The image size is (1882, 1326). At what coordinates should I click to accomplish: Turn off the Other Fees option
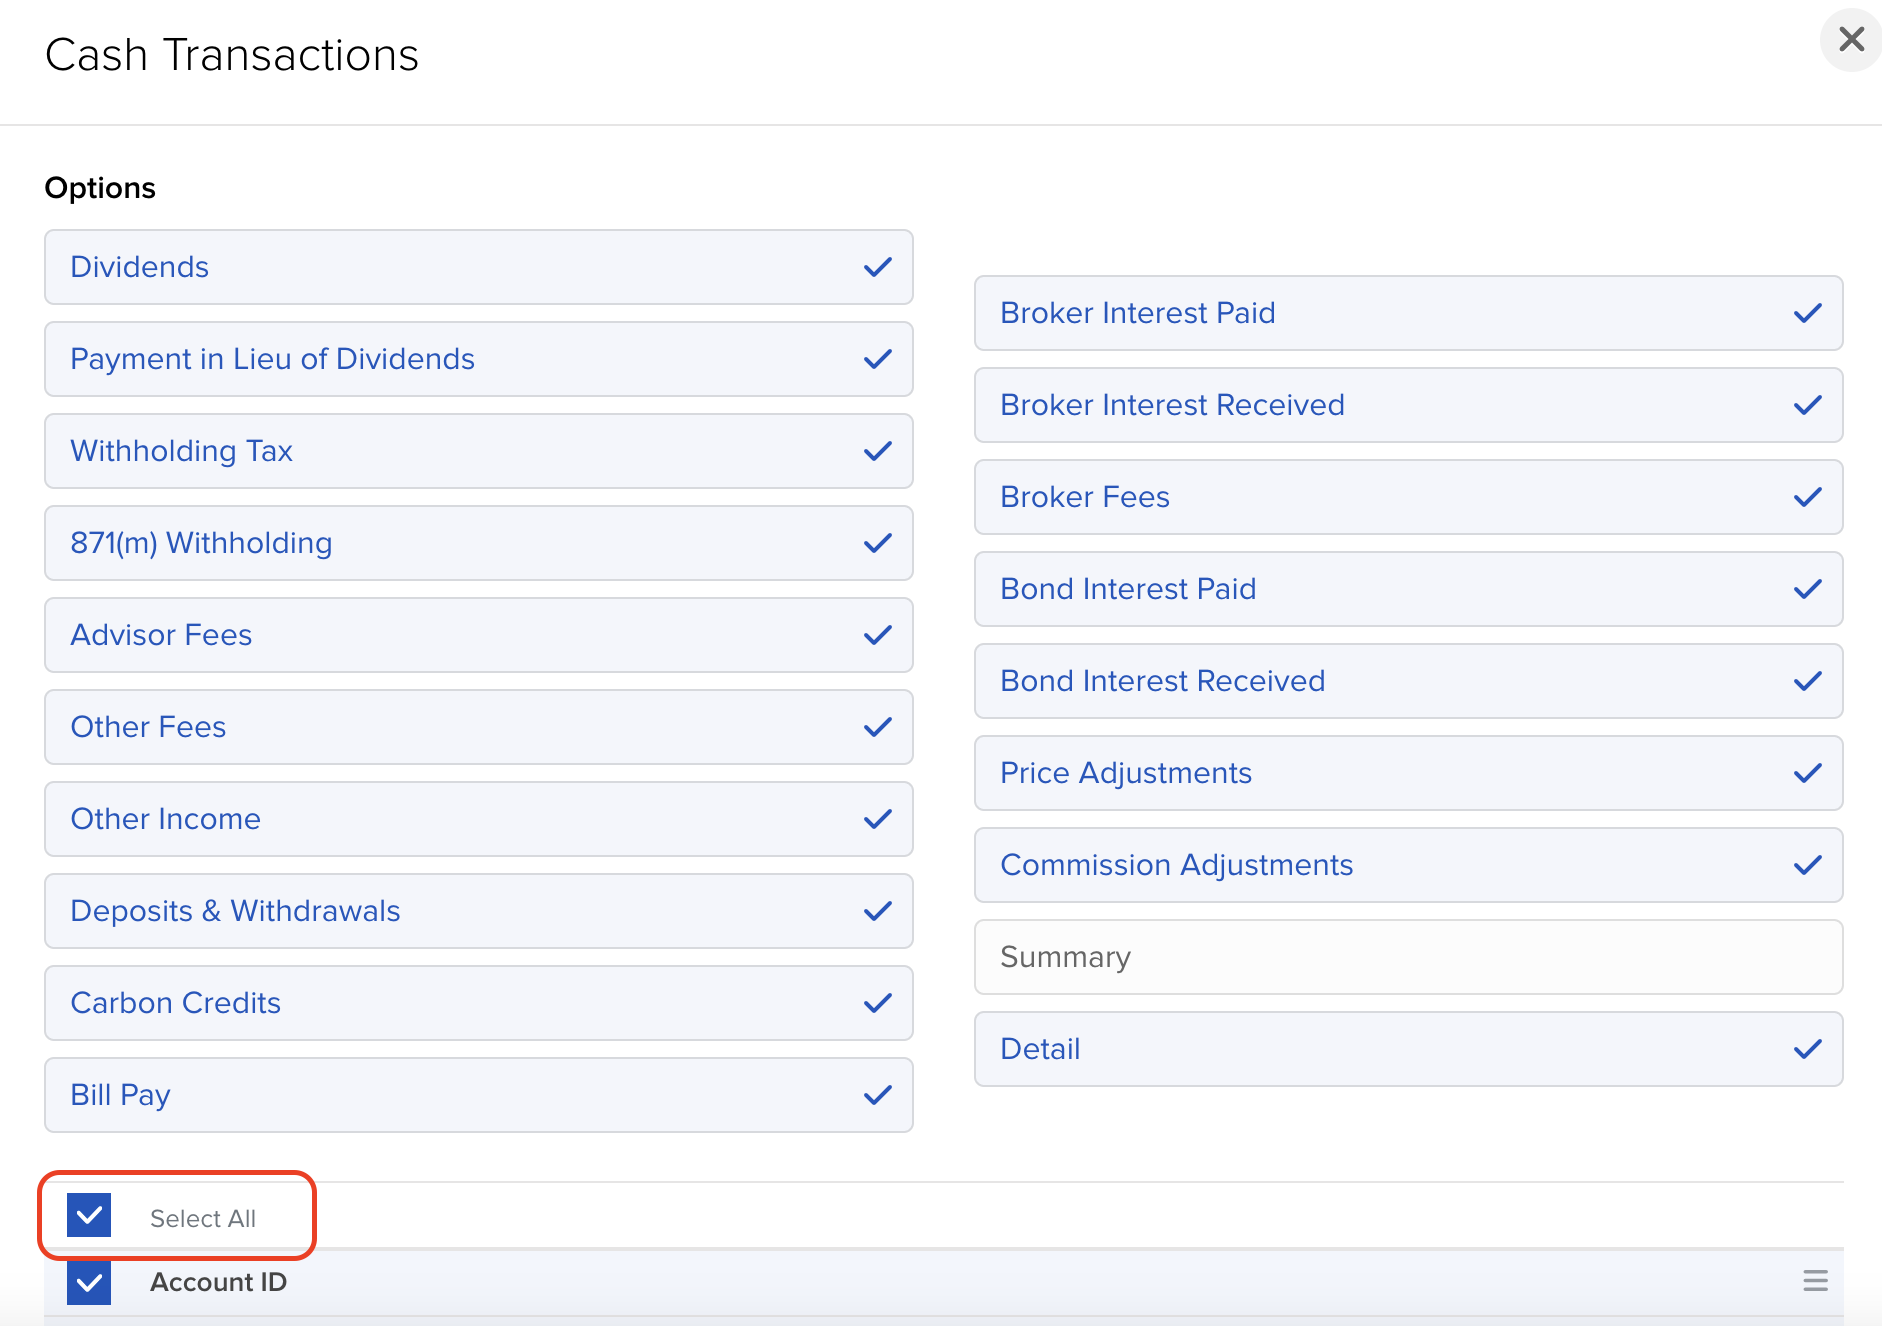[x=478, y=727]
